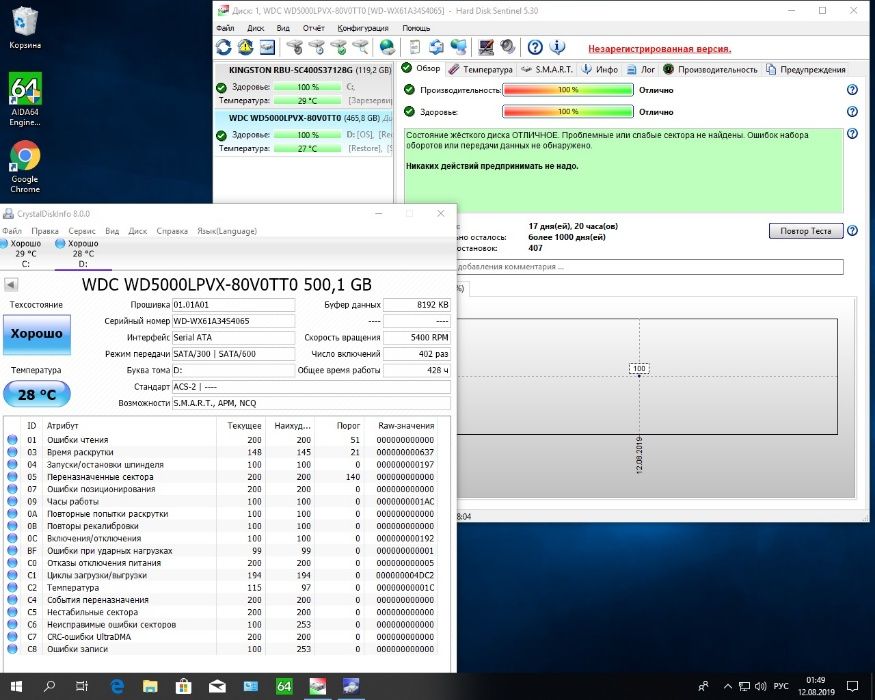Click the serial number field WD-WX61A34S4065
875x700 pixels.
233,321
